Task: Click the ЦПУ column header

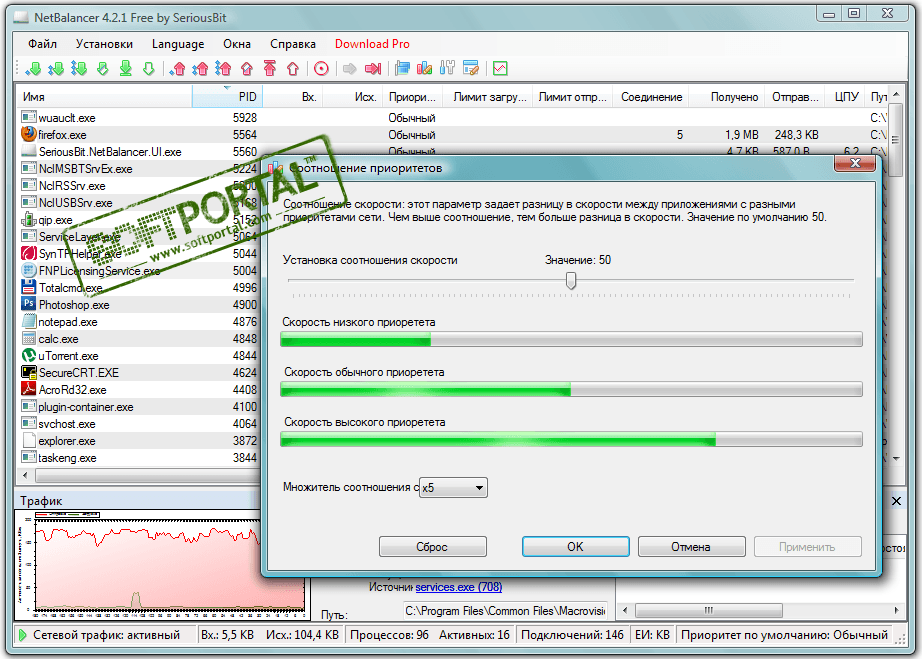Action: click(846, 97)
